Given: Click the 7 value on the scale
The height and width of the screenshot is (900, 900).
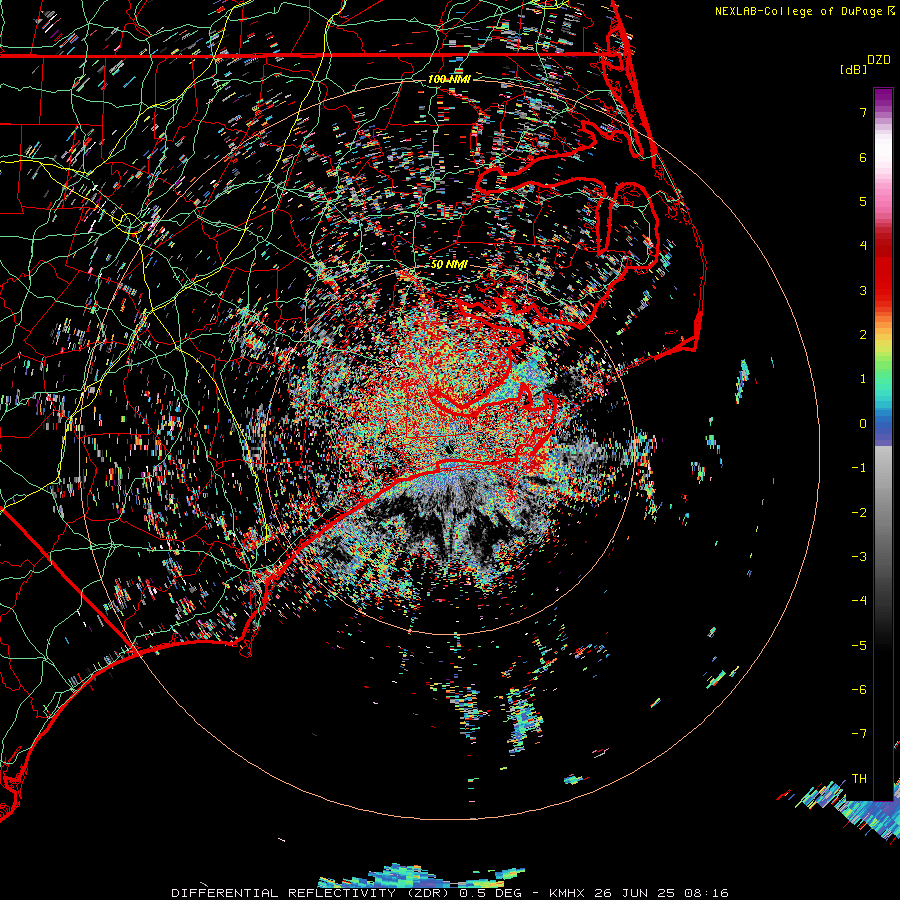Looking at the screenshot, I should click(863, 112).
